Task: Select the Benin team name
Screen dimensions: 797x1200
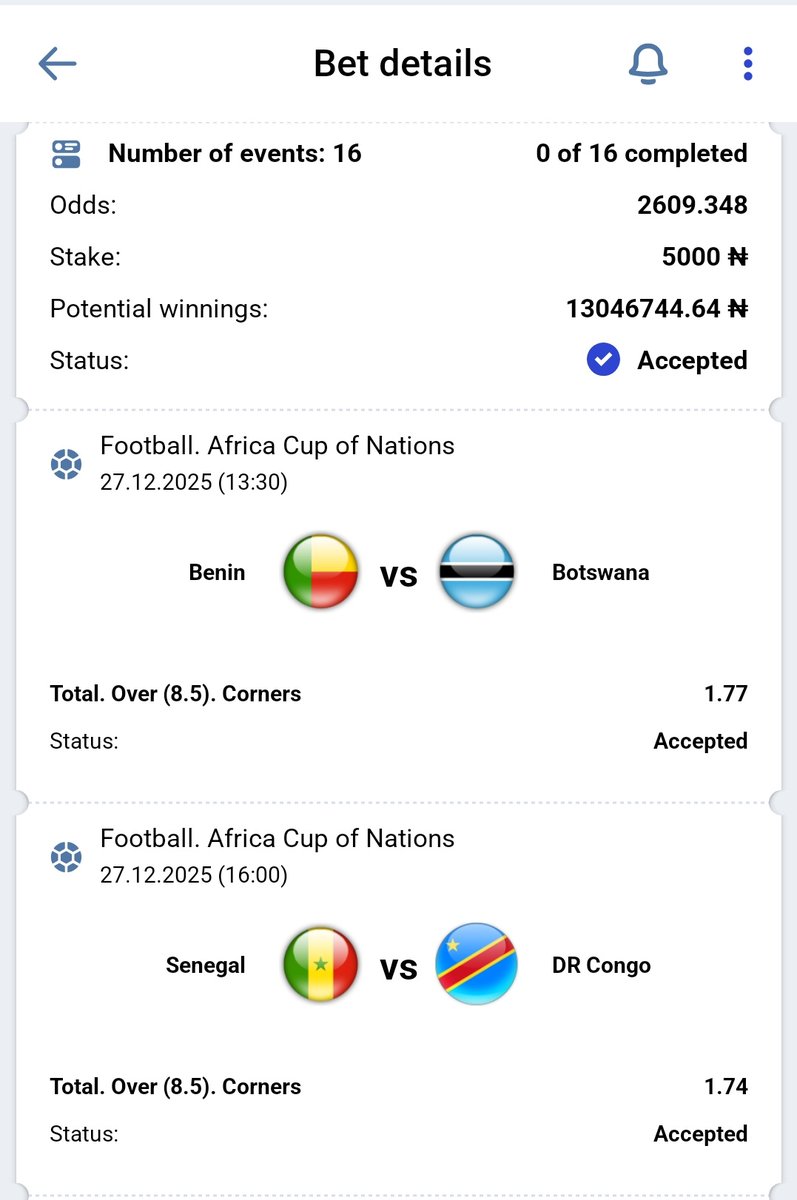Action: click(x=217, y=573)
